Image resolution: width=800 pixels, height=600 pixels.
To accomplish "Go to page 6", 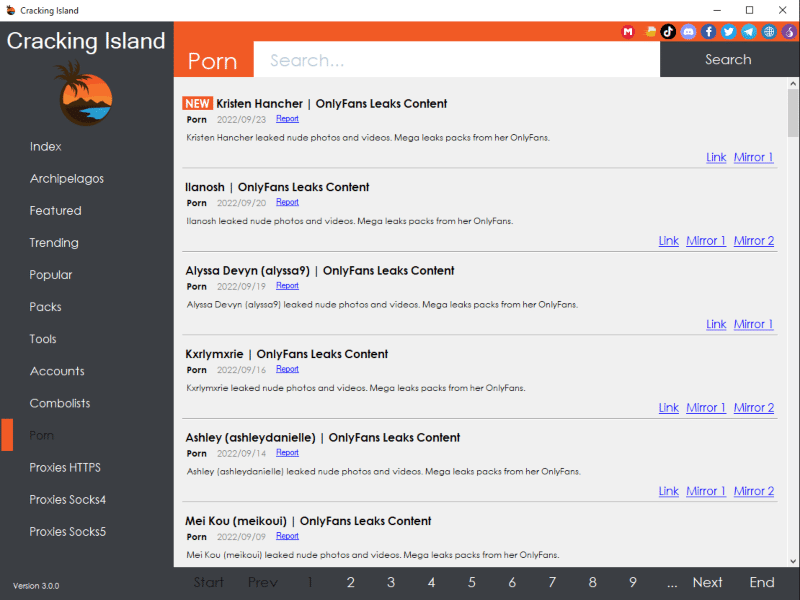I will pyautogui.click(x=512, y=583).
